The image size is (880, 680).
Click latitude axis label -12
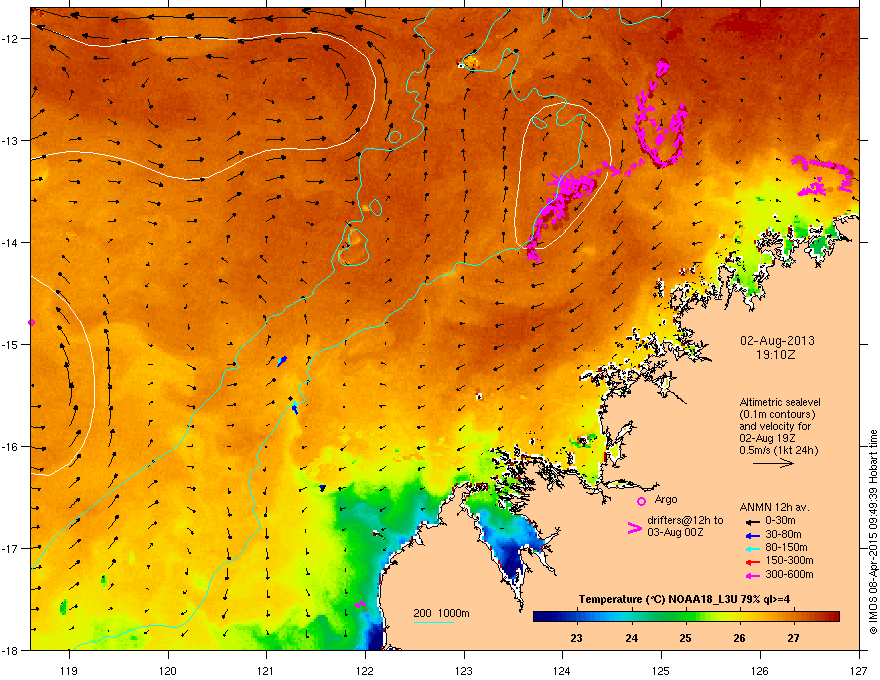tap(11, 38)
